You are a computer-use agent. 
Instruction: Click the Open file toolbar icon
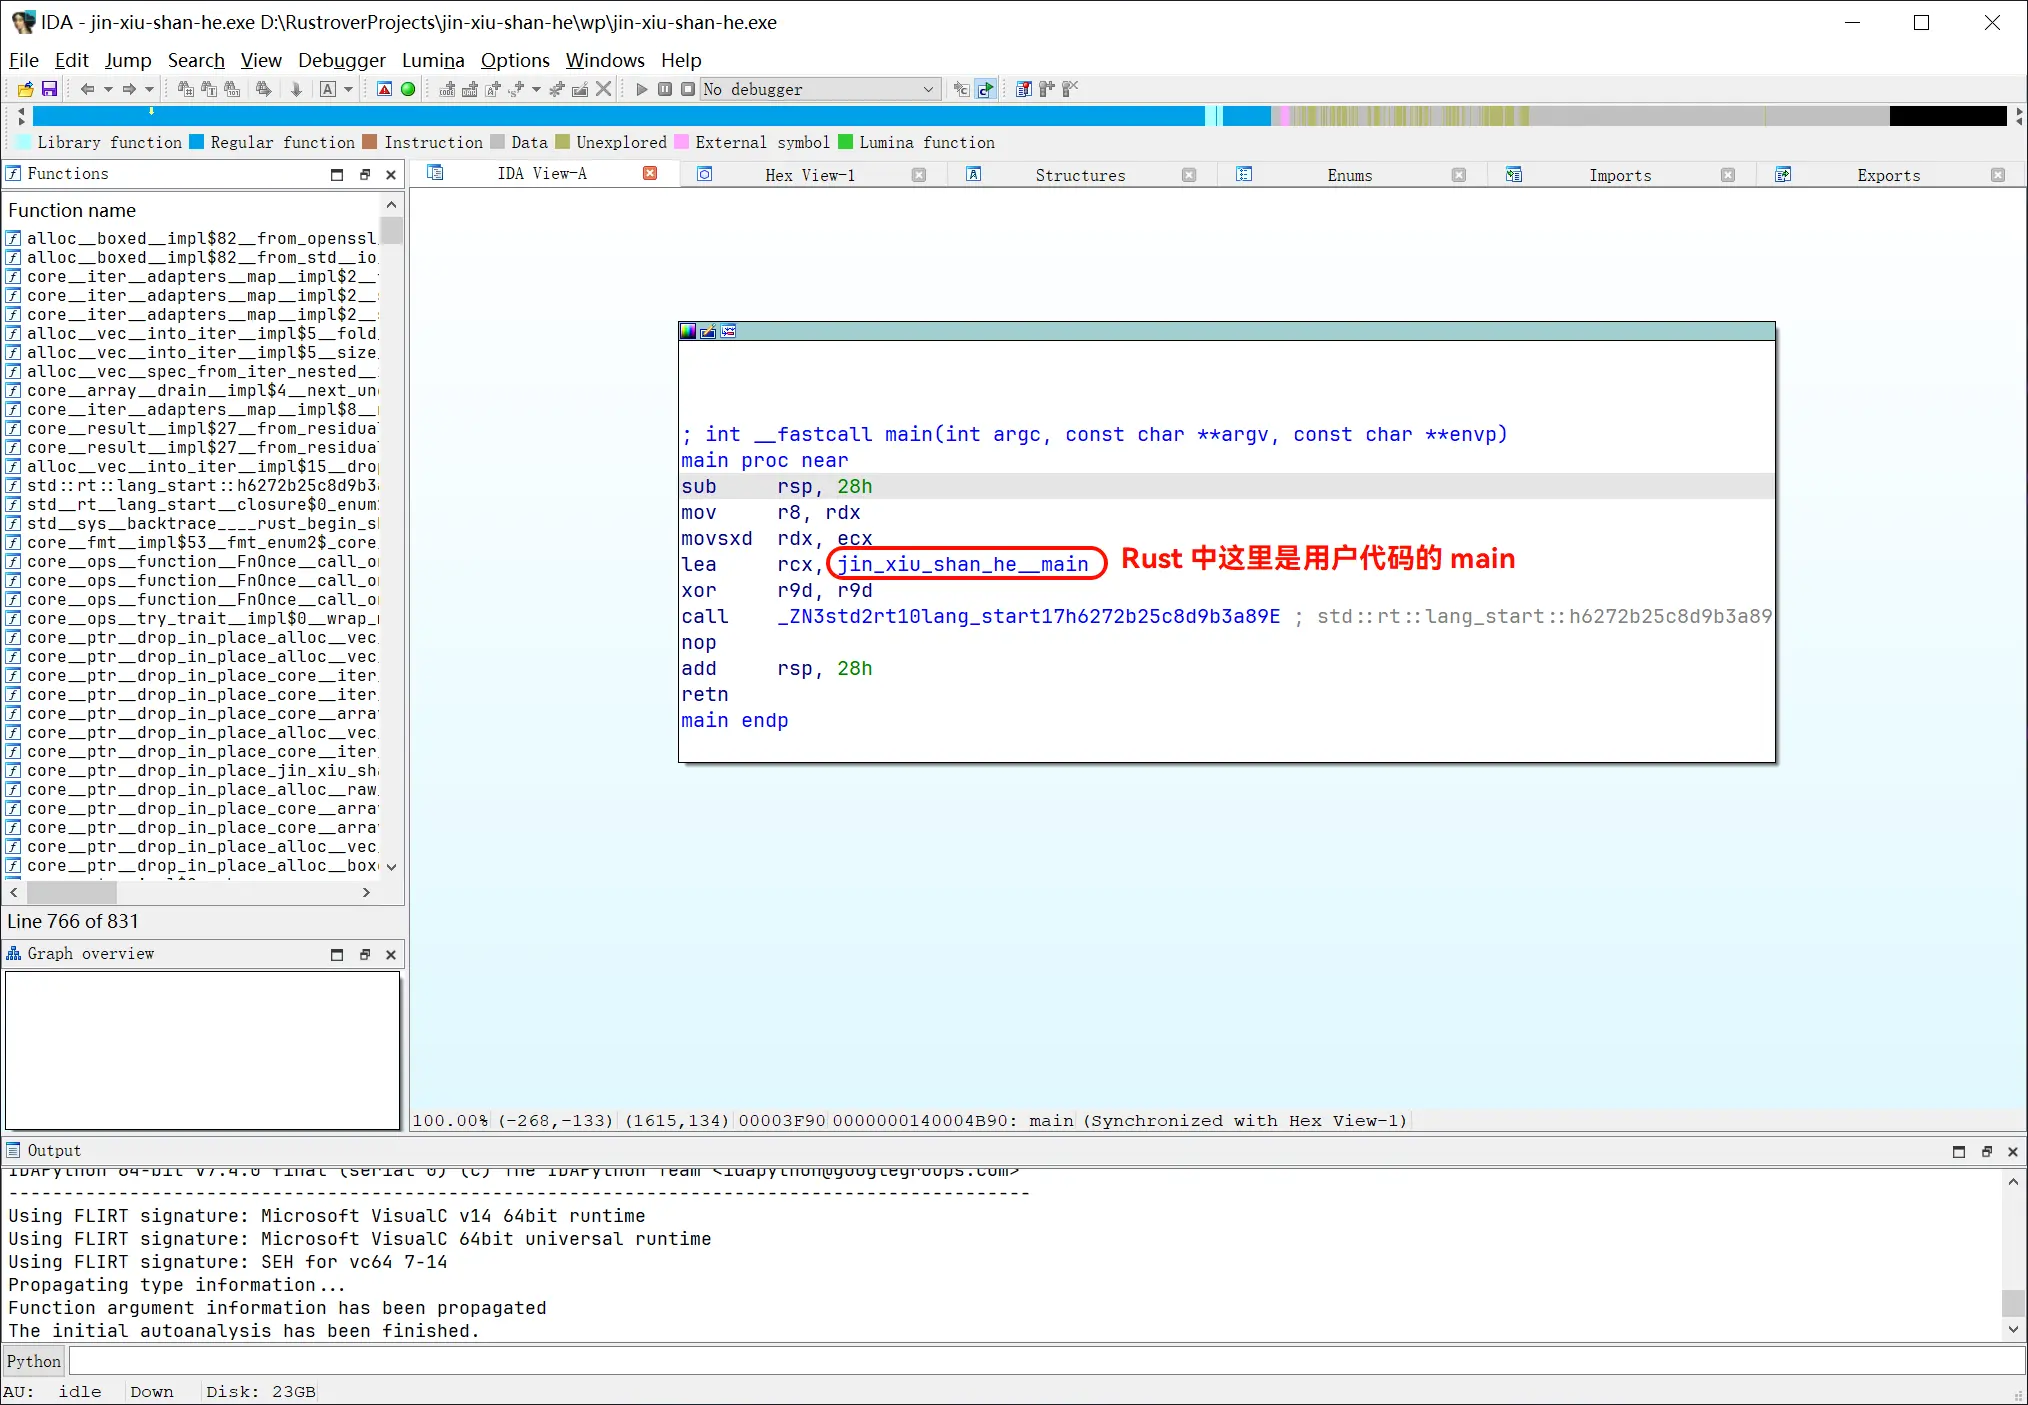coord(25,89)
